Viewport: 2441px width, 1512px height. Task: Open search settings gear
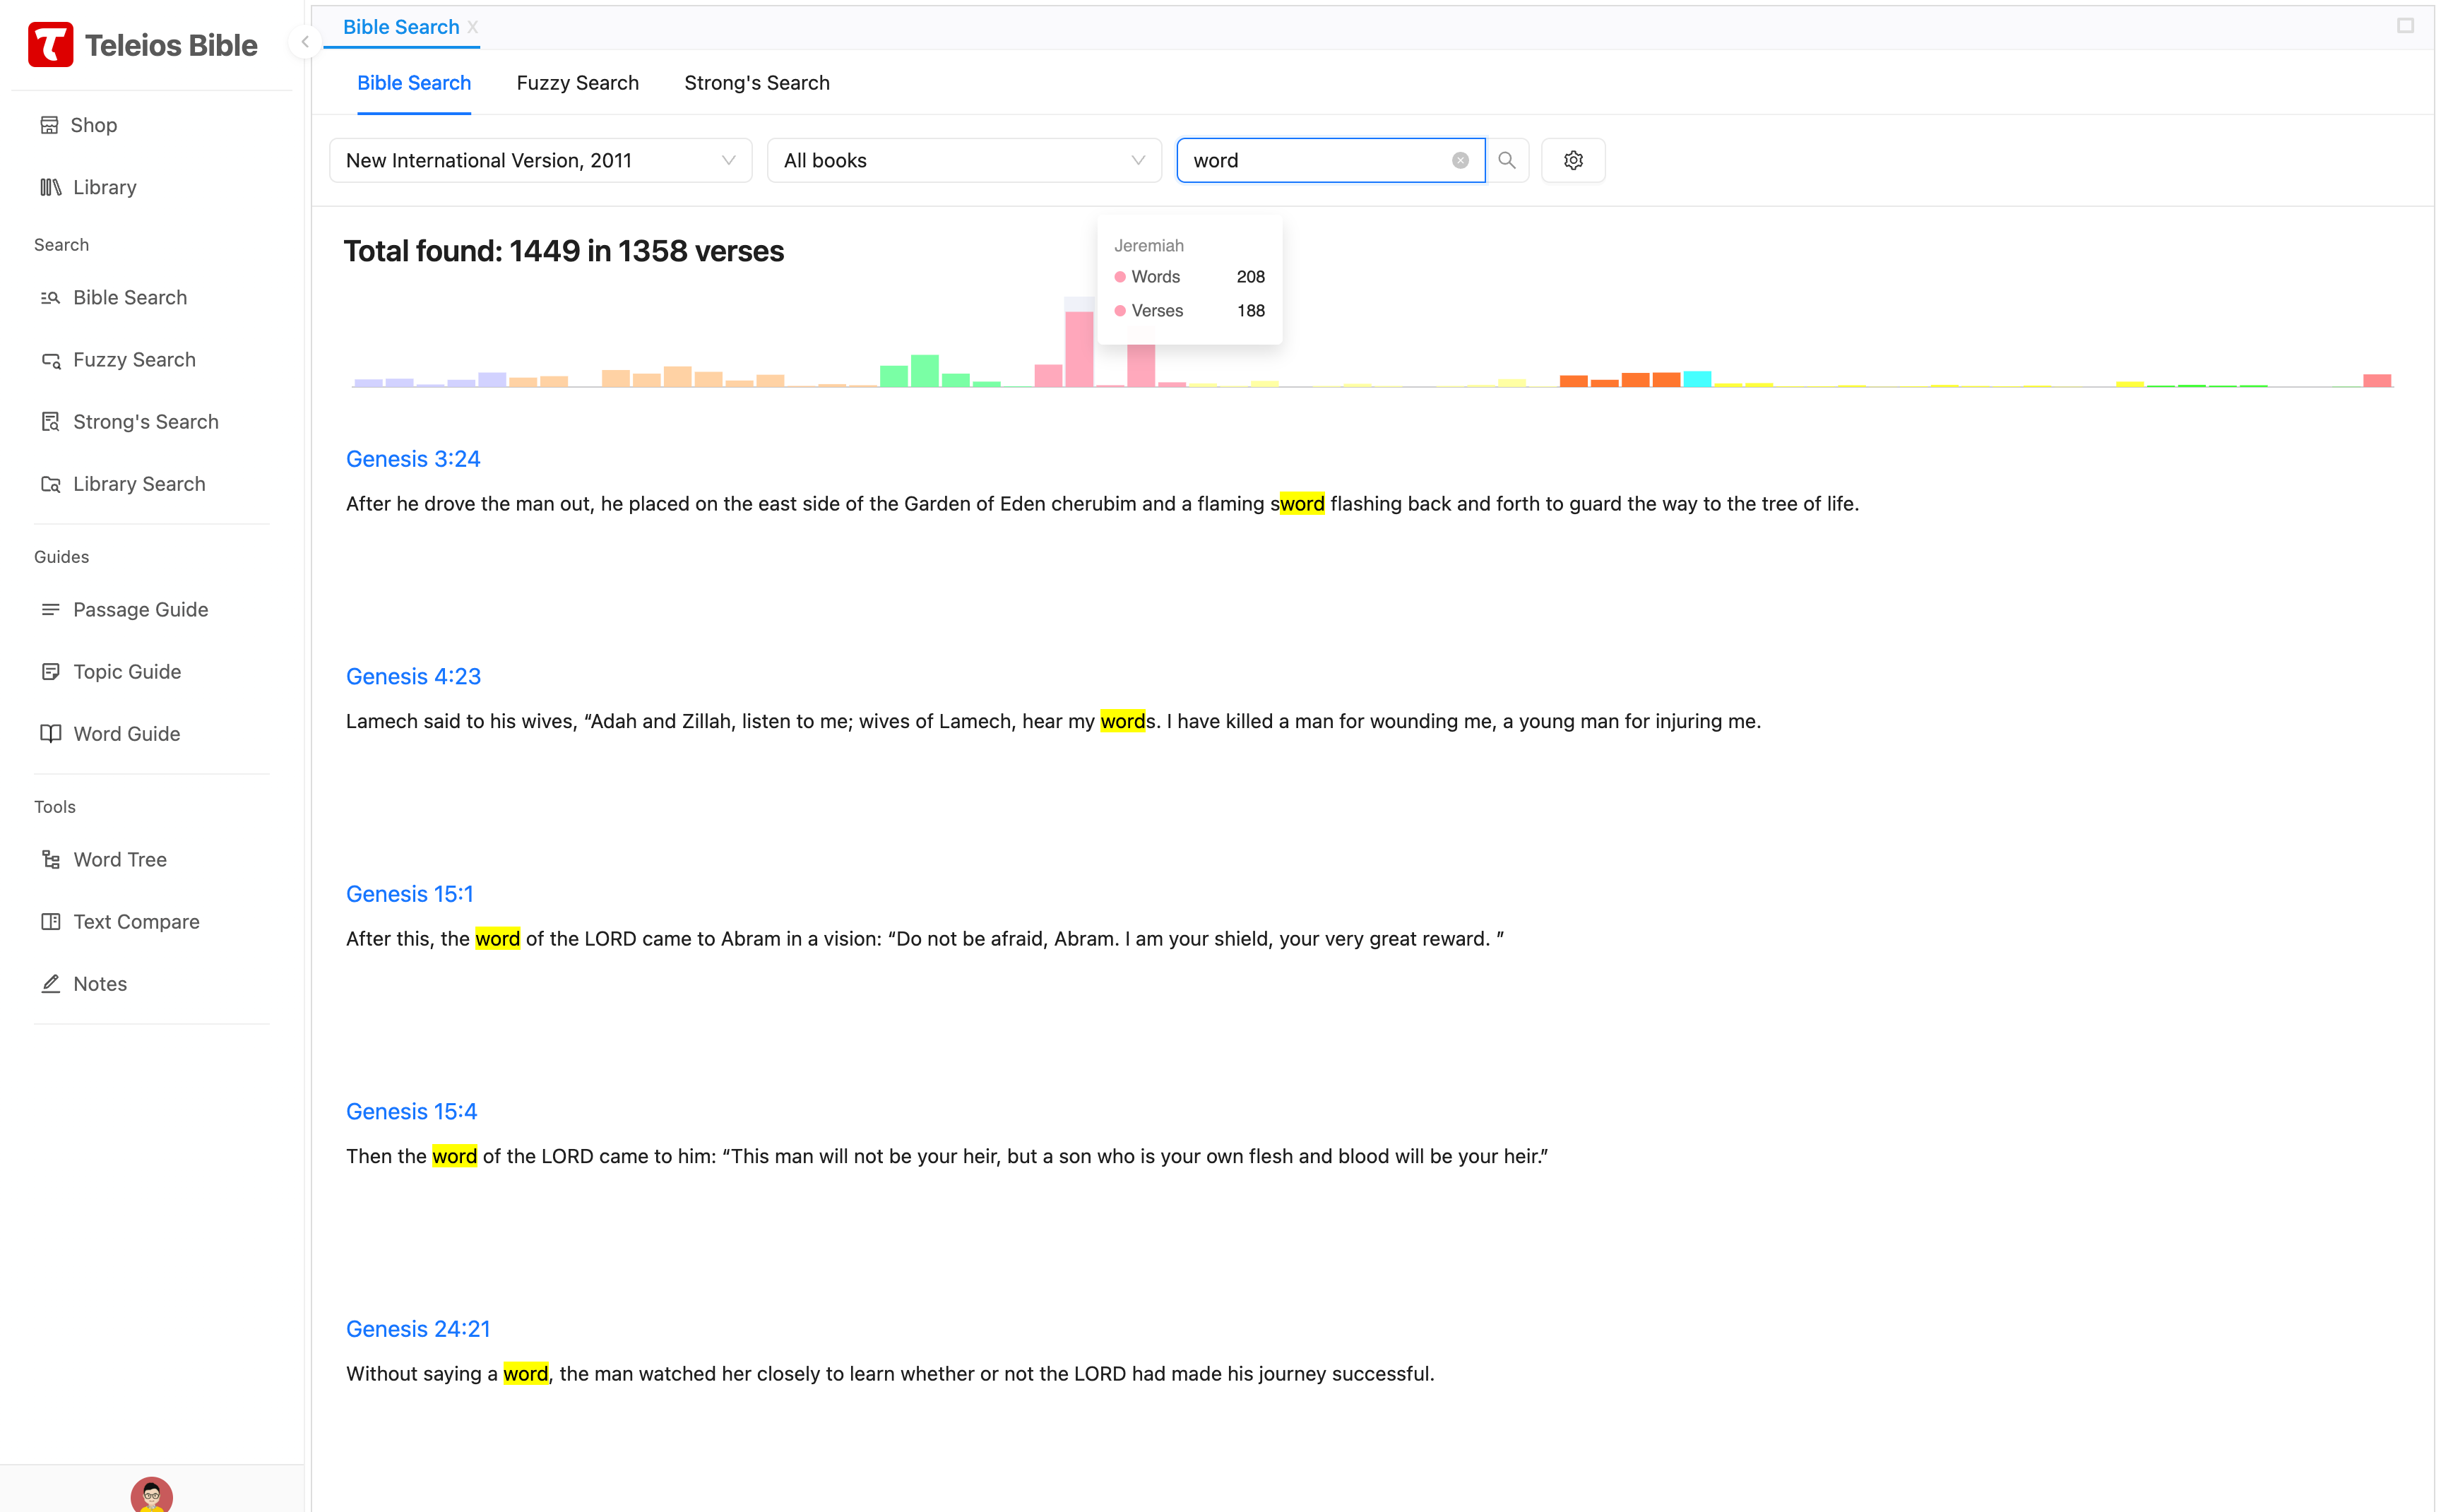[1572, 160]
